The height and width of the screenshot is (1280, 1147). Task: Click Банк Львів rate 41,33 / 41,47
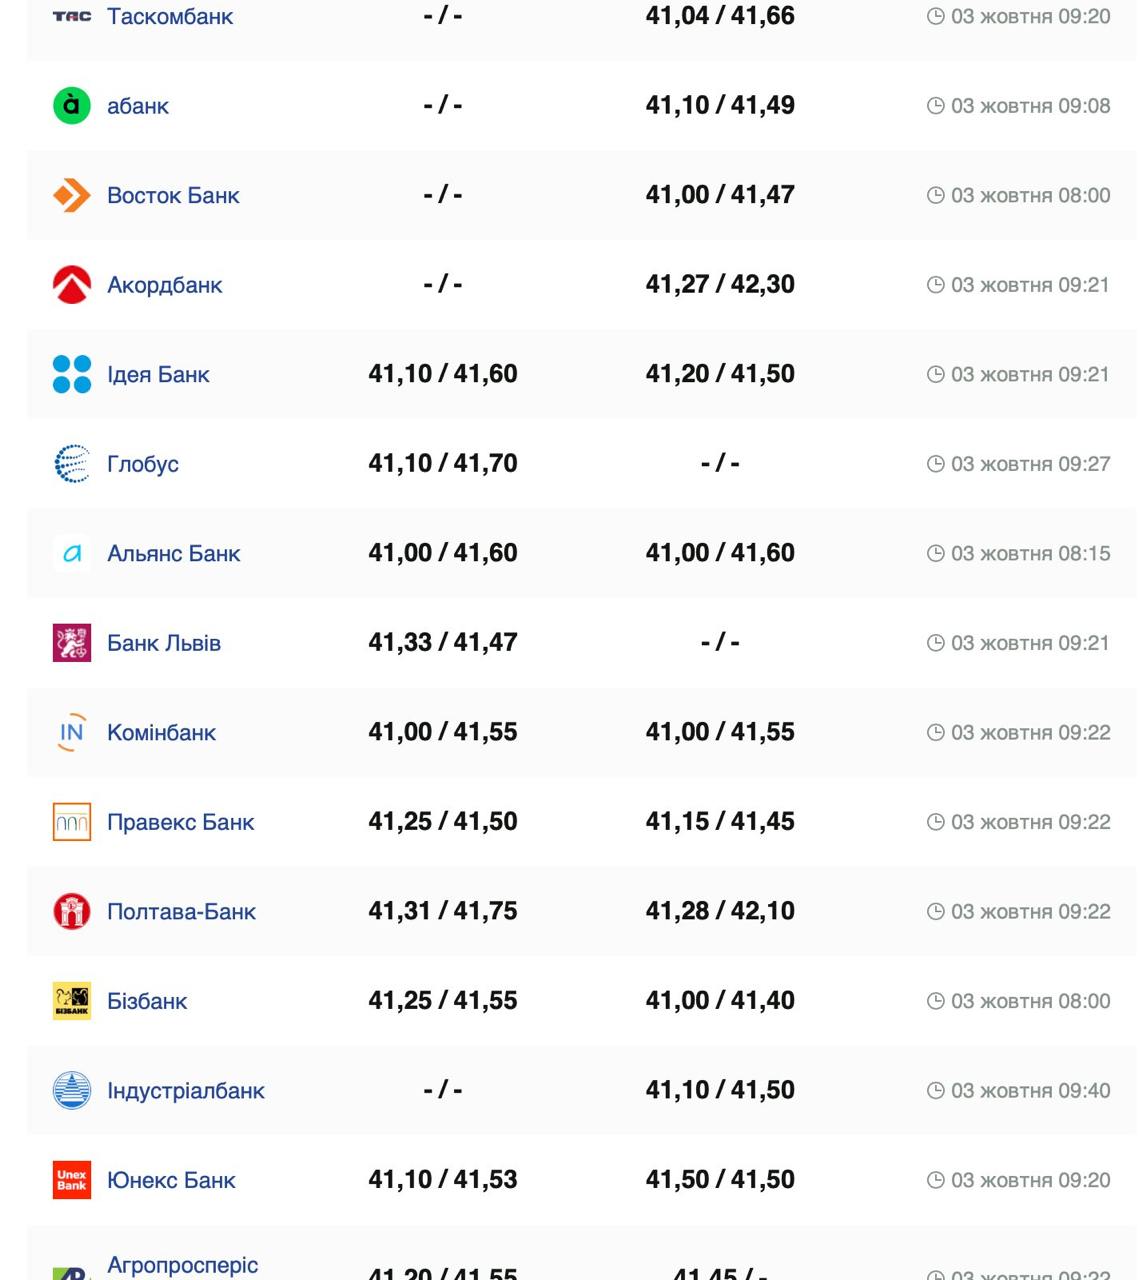pyautogui.click(x=442, y=642)
